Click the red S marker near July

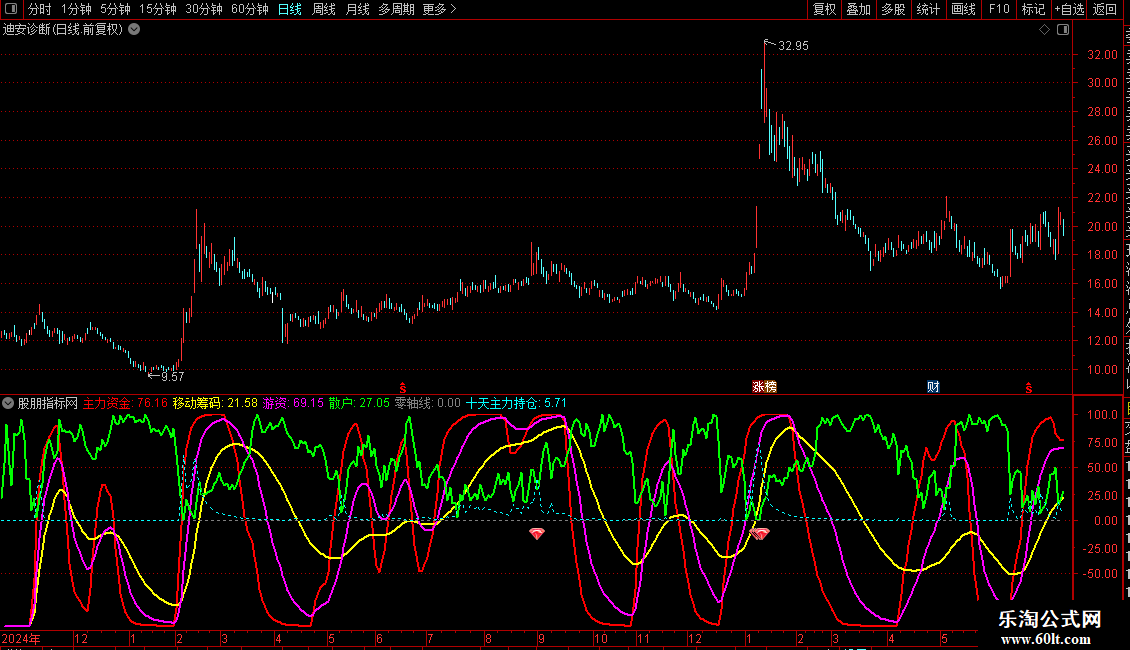point(403,388)
